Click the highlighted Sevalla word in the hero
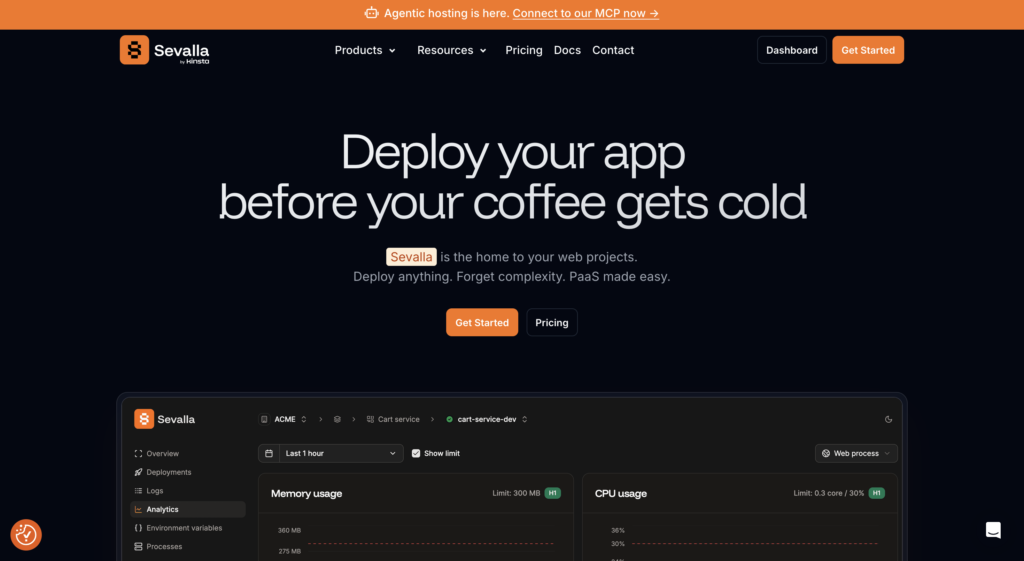 (411, 257)
